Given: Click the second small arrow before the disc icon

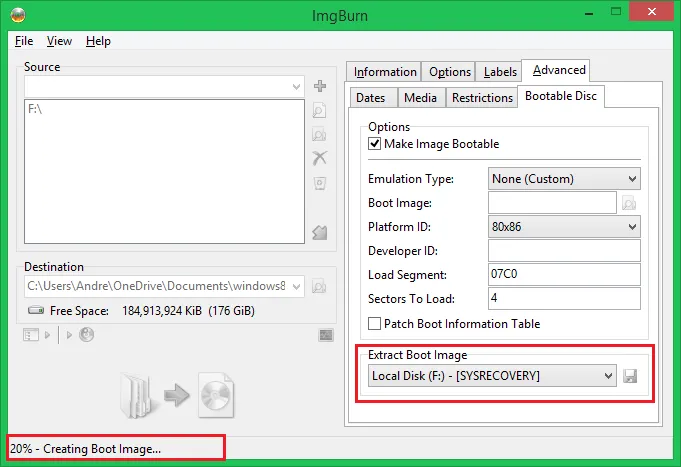Looking at the screenshot, I should (x=69, y=335).
